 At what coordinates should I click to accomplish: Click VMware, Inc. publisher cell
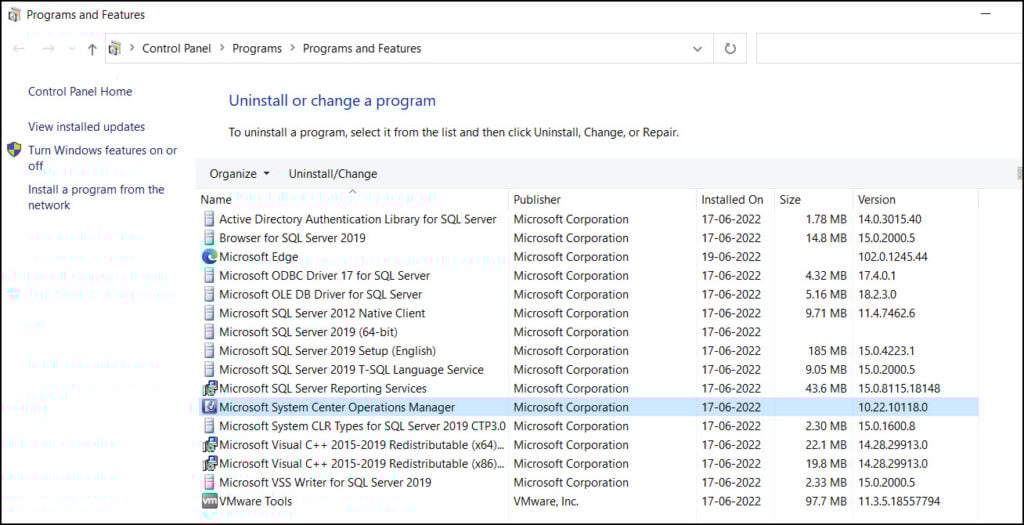[x=546, y=501]
